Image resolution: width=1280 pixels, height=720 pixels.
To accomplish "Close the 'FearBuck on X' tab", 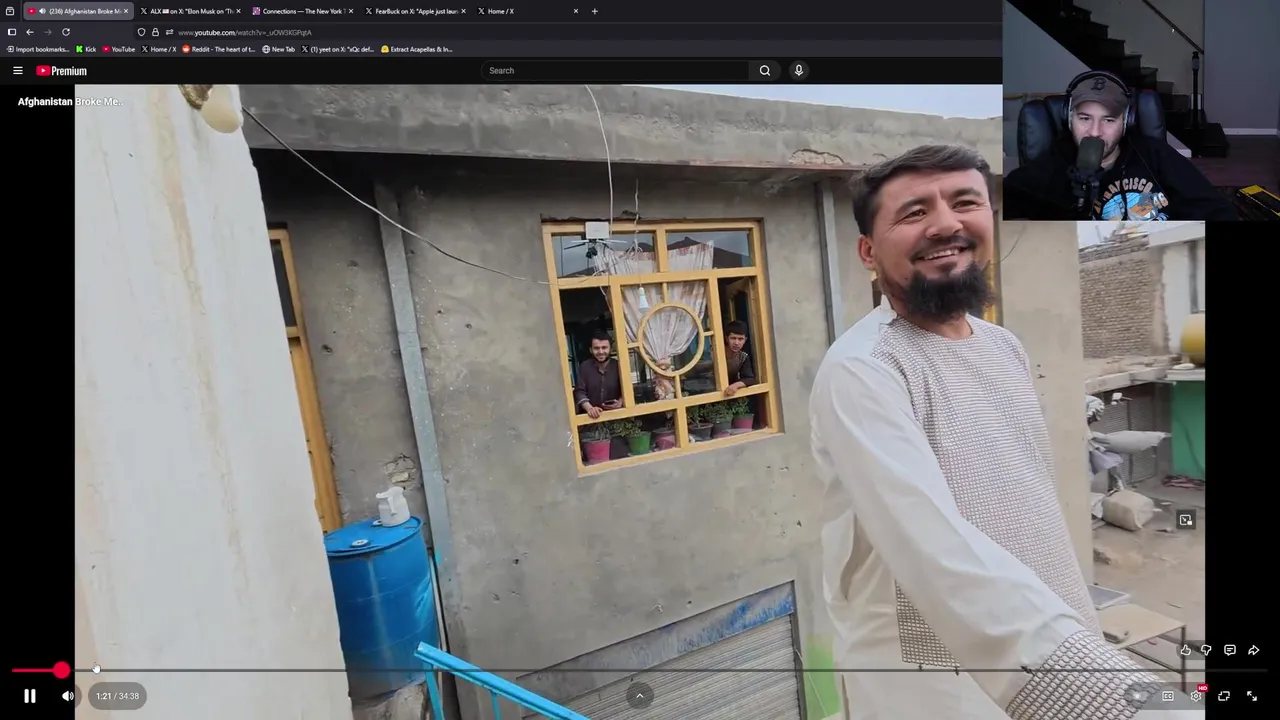I will (x=463, y=11).
